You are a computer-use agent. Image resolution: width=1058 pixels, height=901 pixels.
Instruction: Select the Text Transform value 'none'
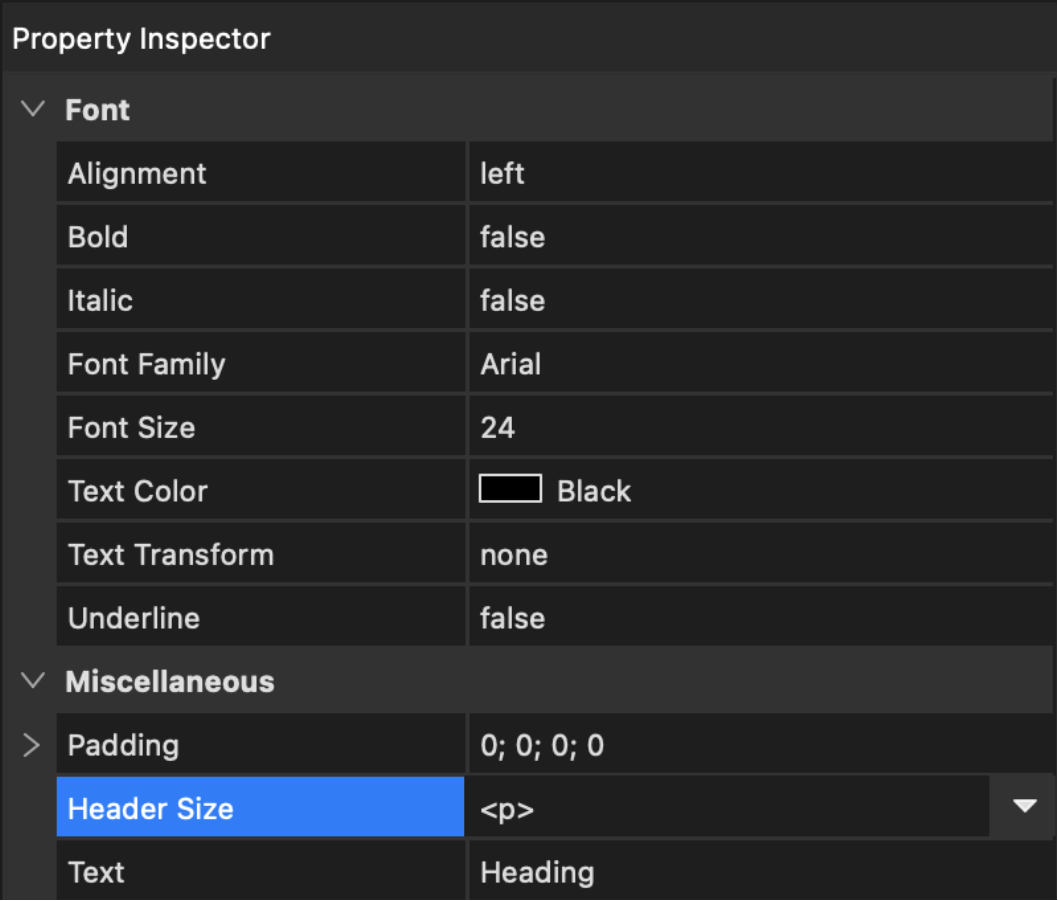pos(513,555)
